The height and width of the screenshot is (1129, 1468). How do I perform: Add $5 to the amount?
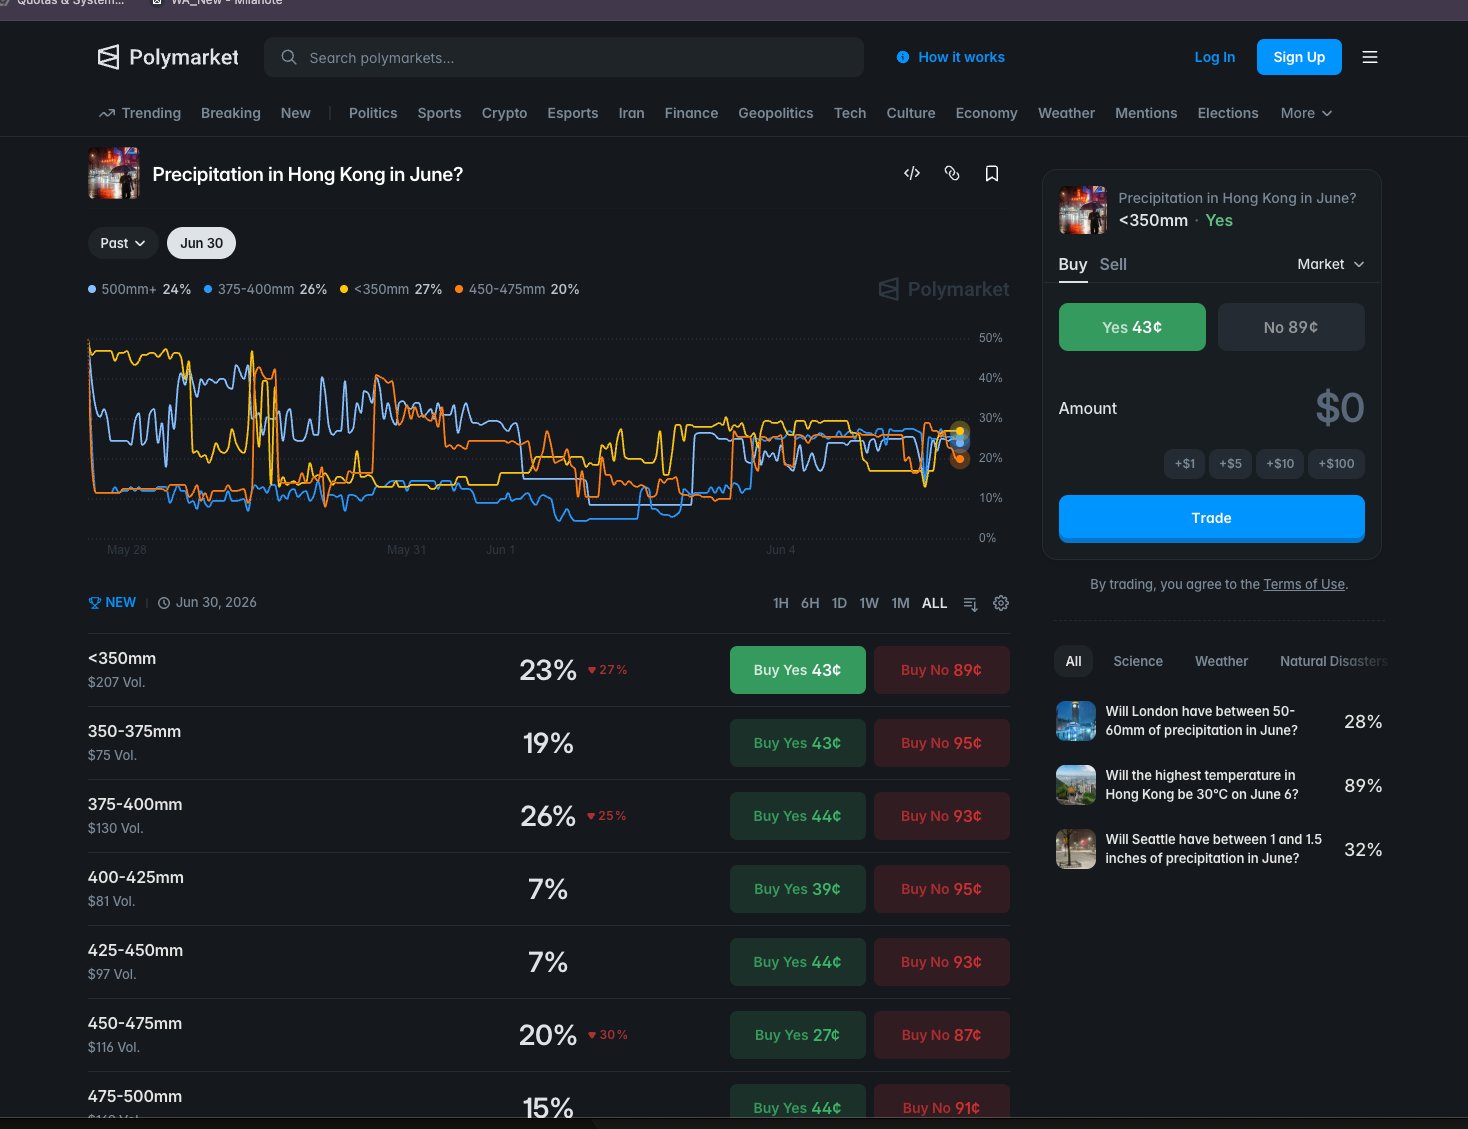[1230, 463]
